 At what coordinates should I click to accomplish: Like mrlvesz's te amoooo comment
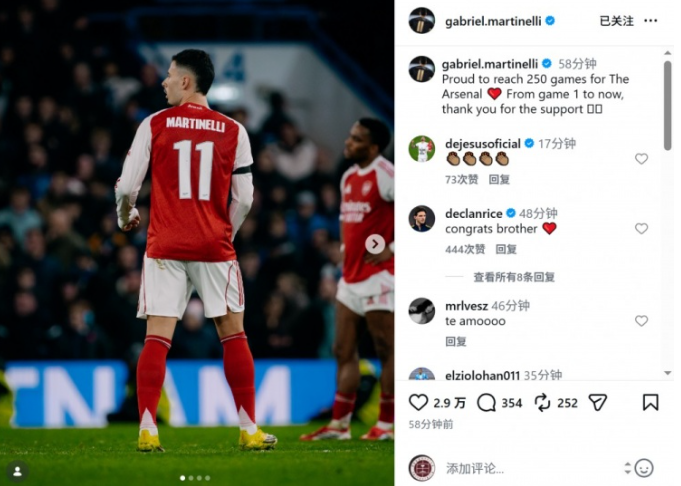(641, 321)
